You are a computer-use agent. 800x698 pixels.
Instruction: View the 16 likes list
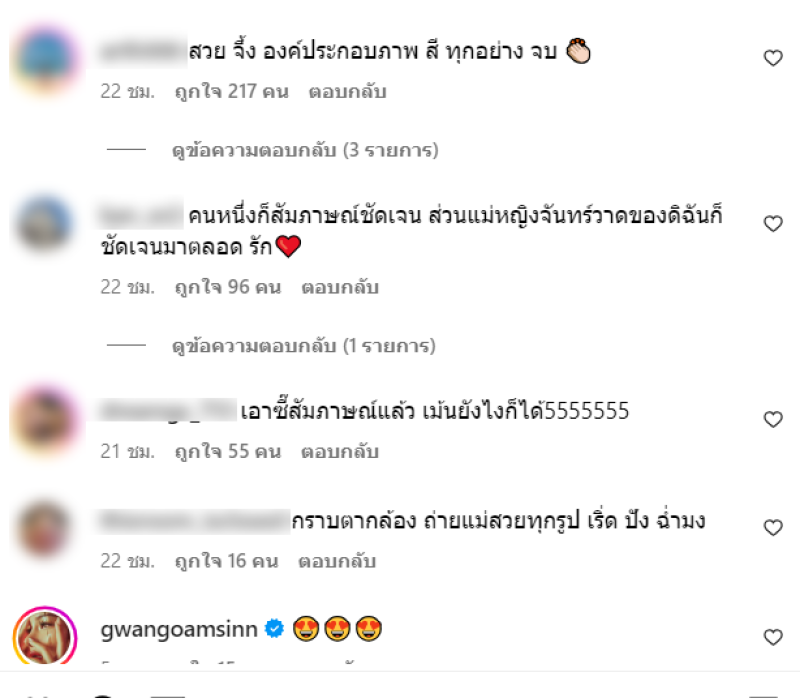click(x=226, y=561)
